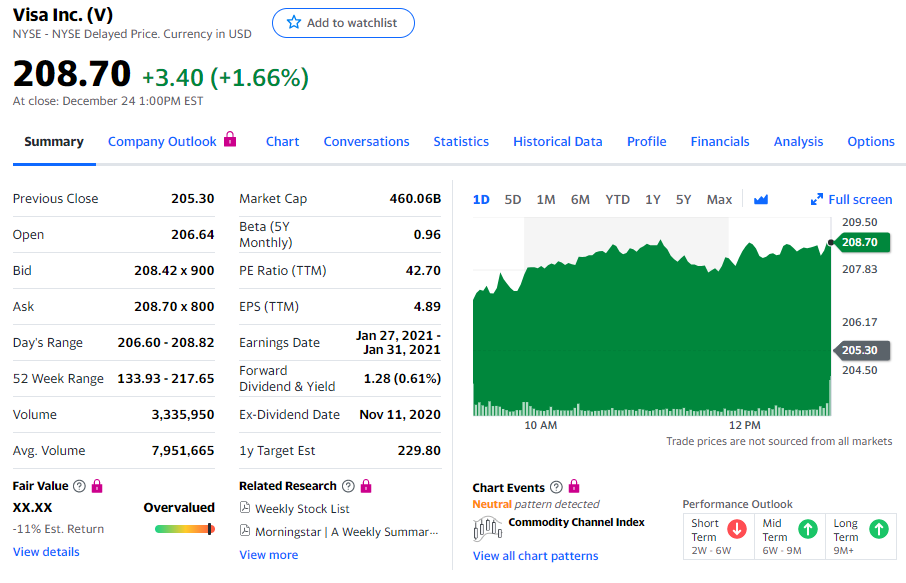The width and height of the screenshot is (906, 583).
Task: Open the Options tab
Action: point(871,142)
